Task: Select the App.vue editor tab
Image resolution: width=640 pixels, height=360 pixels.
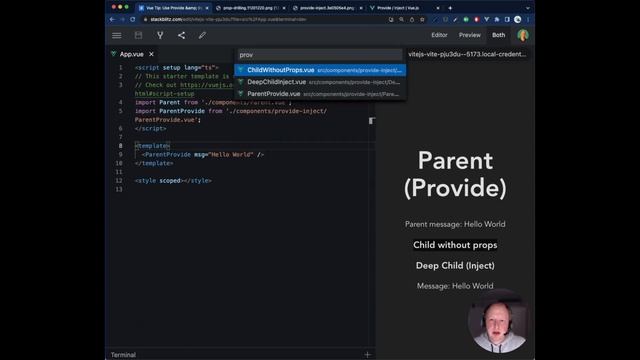Action: [131, 54]
